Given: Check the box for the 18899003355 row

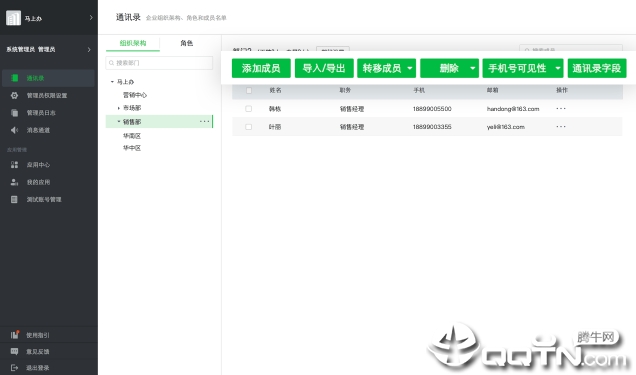Looking at the screenshot, I should pos(249,127).
